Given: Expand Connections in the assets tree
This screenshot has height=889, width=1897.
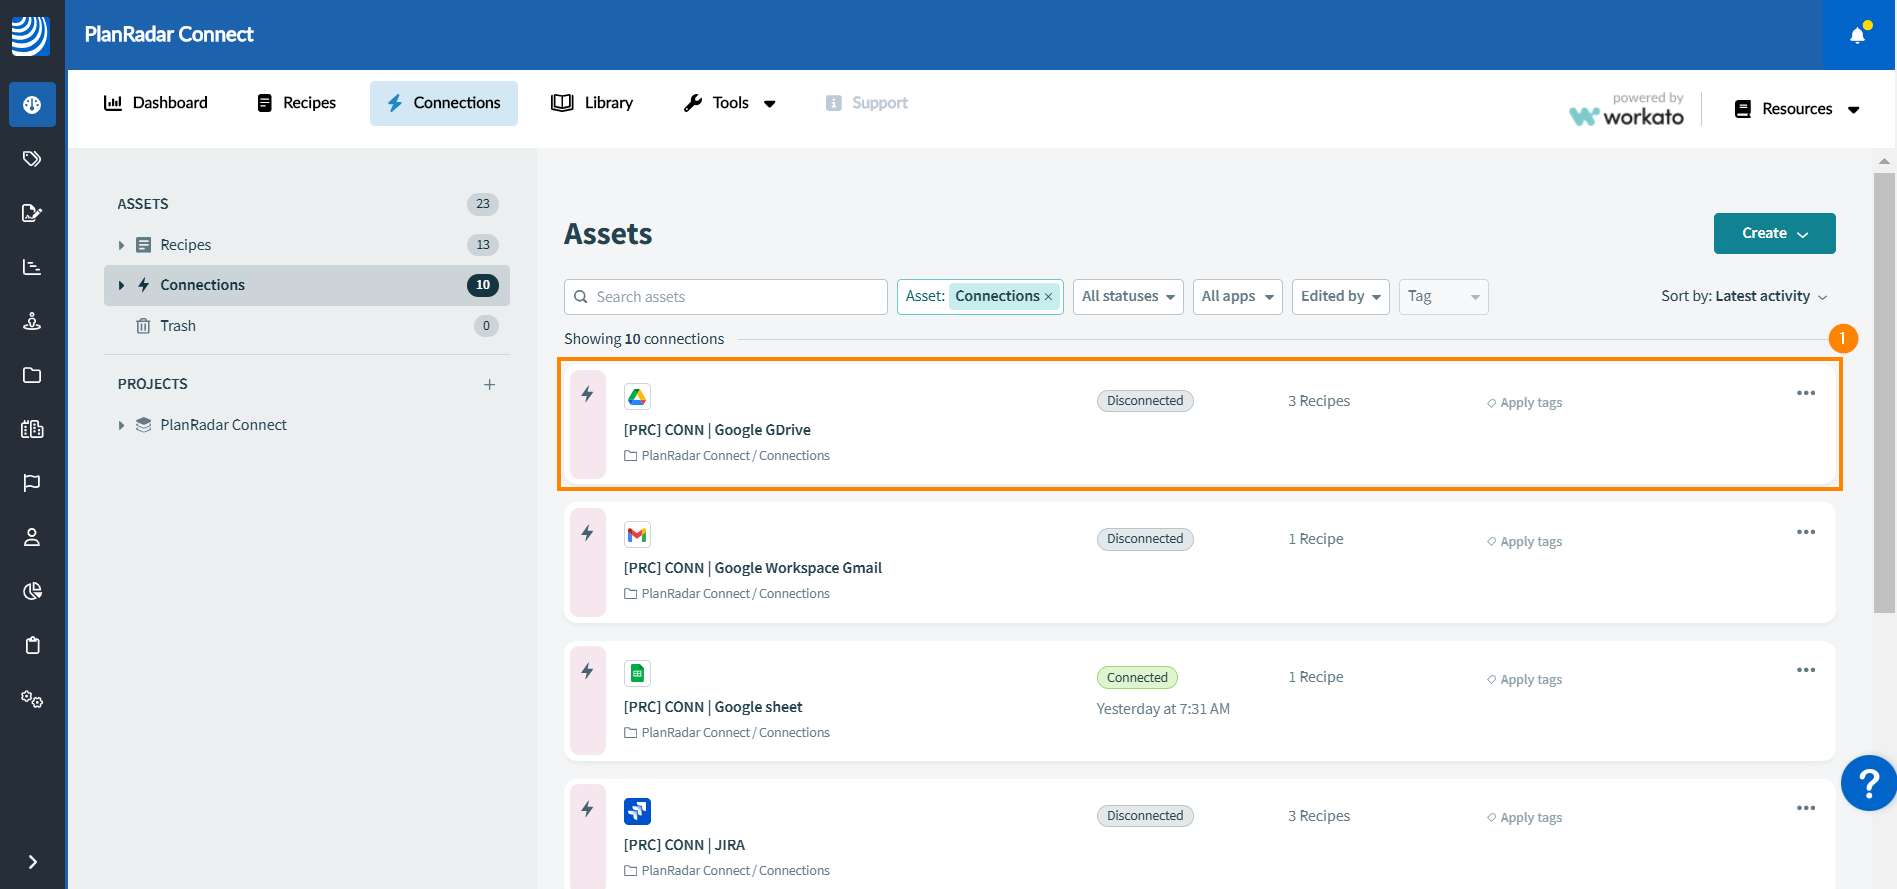Looking at the screenshot, I should coord(121,285).
